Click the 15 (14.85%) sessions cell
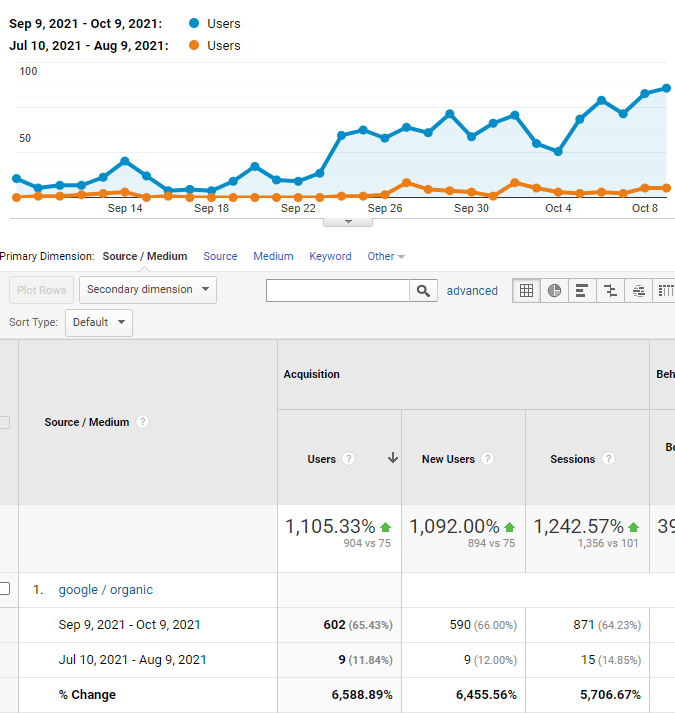675x713 pixels. 611,660
